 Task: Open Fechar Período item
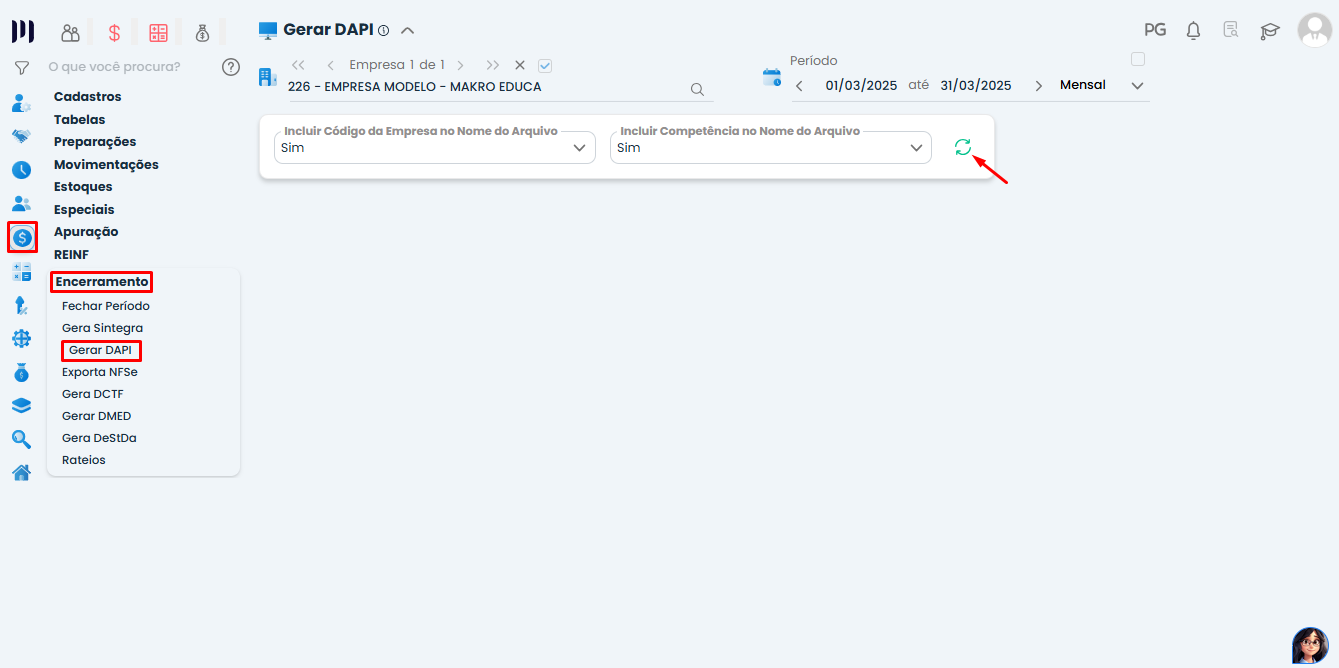(106, 306)
